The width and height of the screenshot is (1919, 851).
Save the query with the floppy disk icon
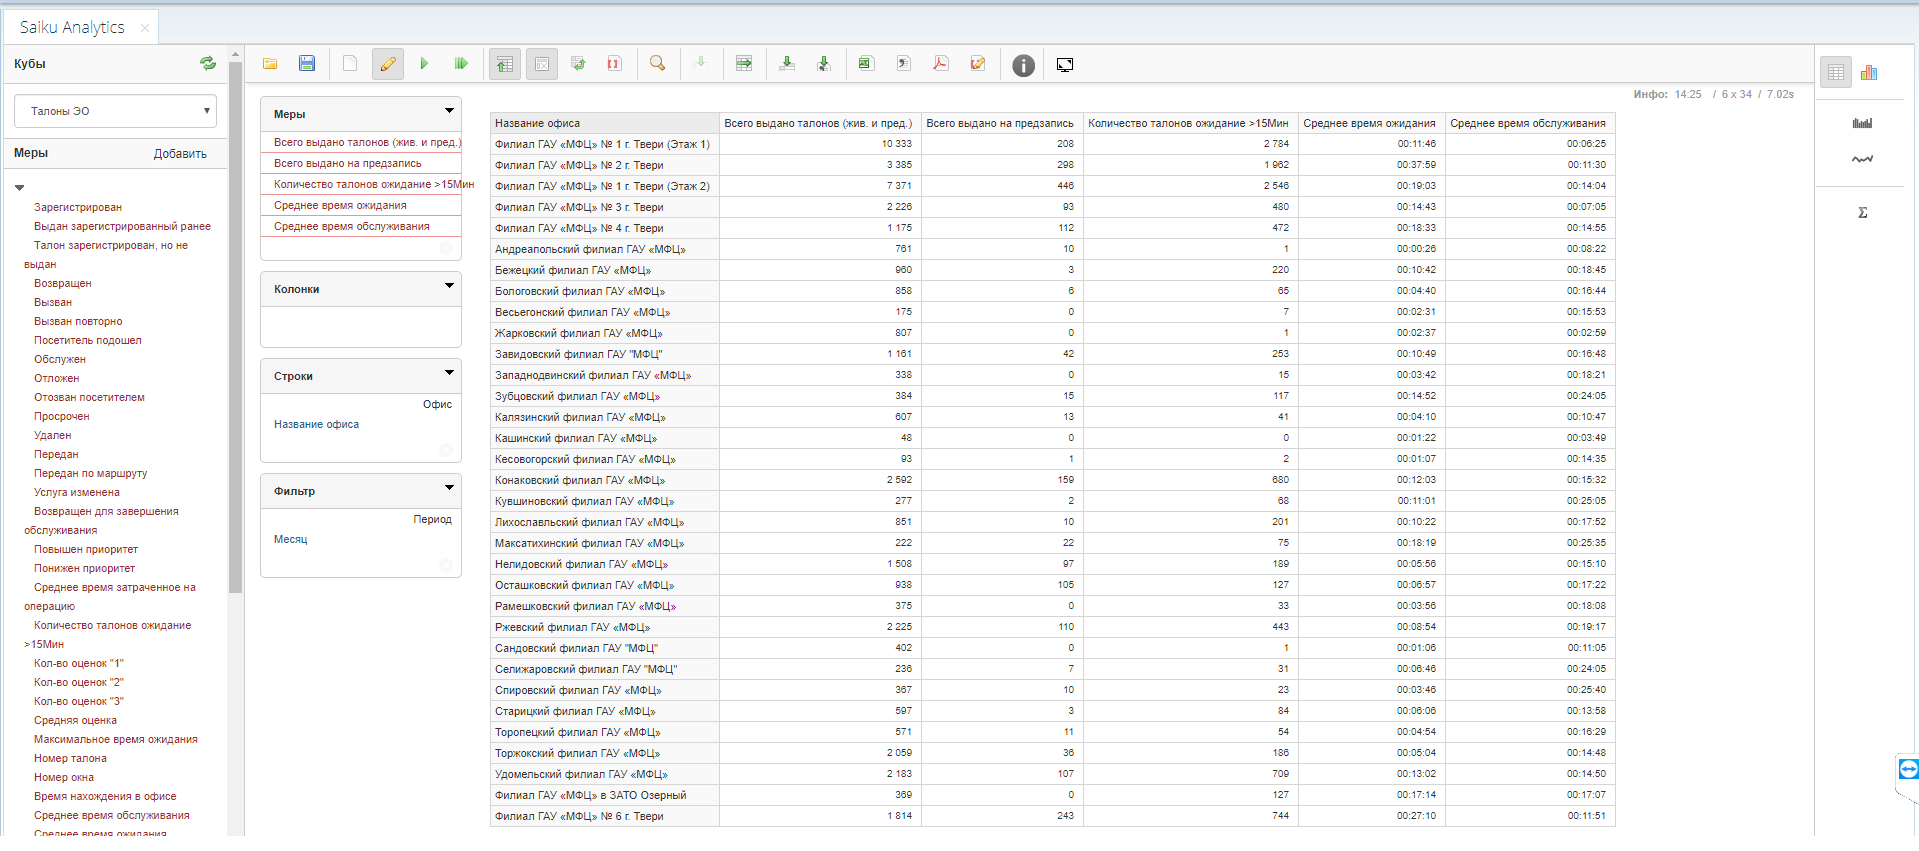(x=307, y=64)
